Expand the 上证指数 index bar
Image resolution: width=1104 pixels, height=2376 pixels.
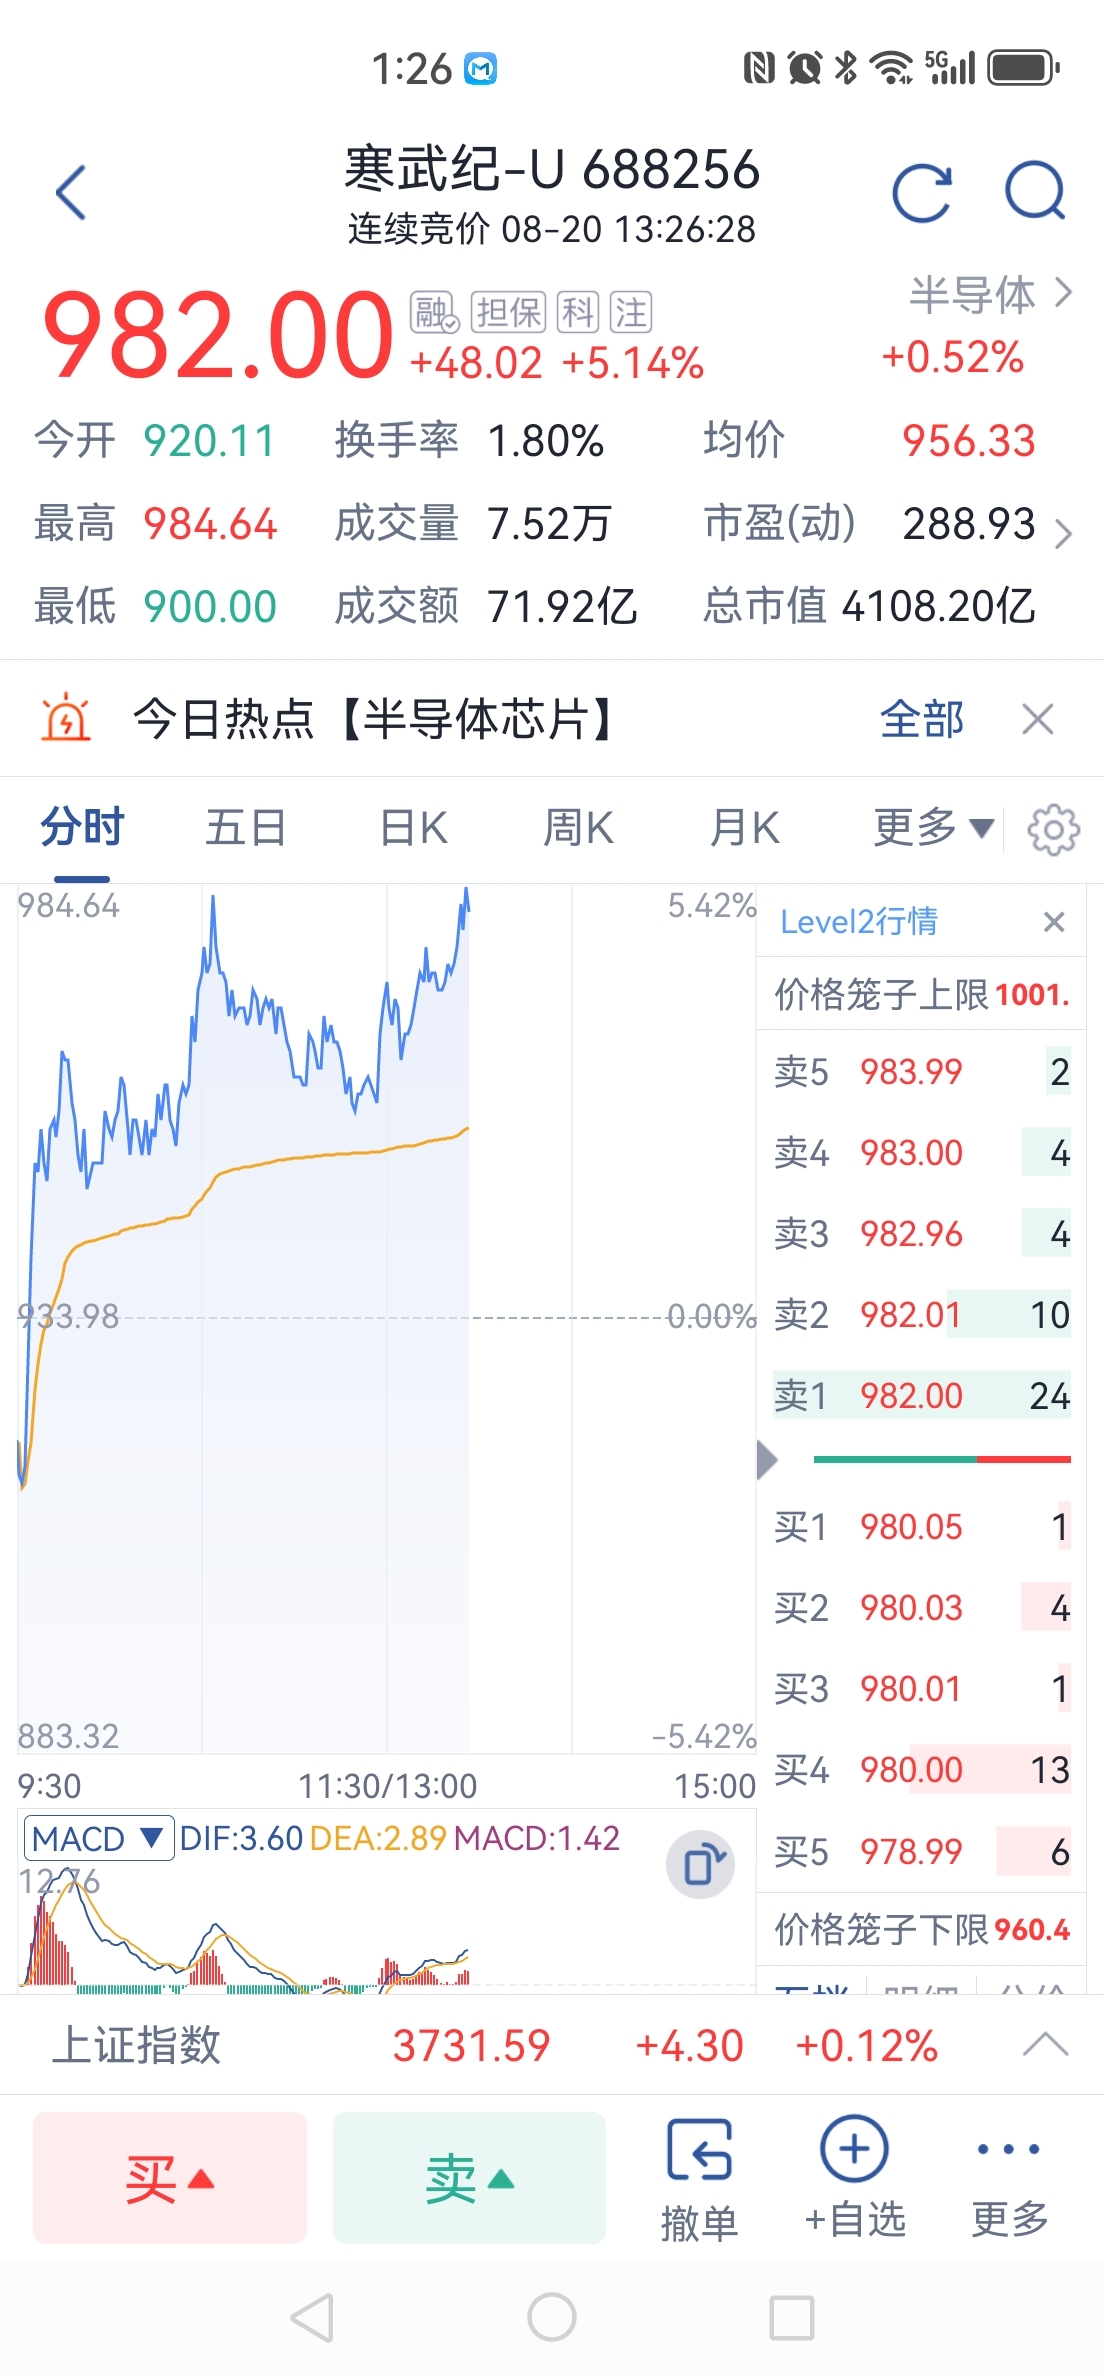[x=1045, y=2045]
